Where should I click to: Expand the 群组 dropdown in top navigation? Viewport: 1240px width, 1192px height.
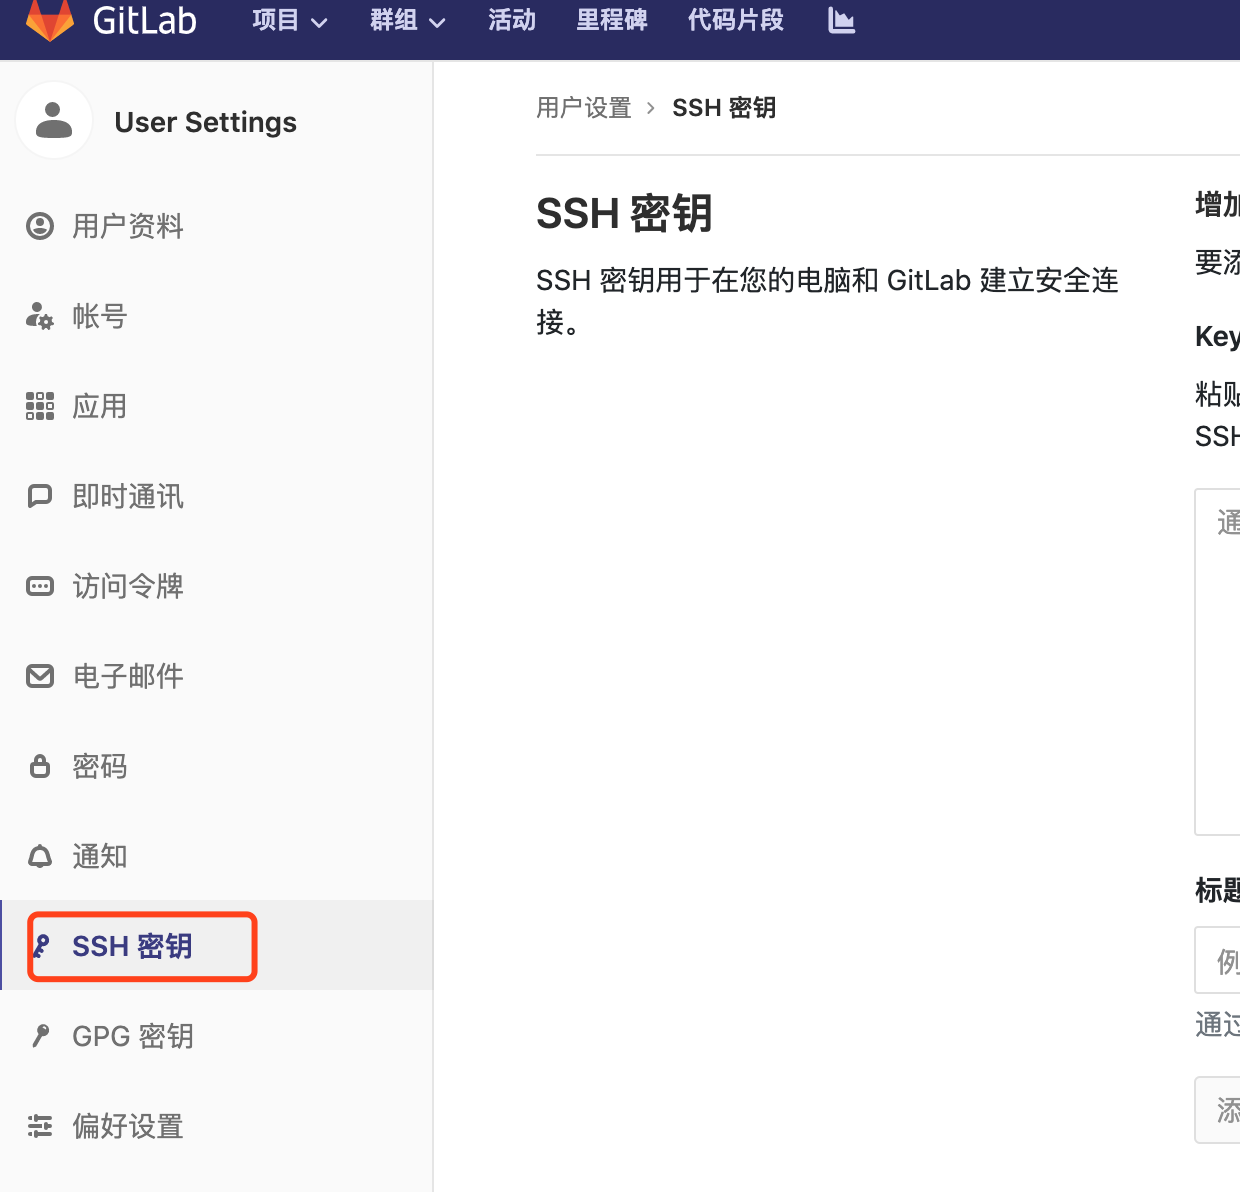coord(406,20)
